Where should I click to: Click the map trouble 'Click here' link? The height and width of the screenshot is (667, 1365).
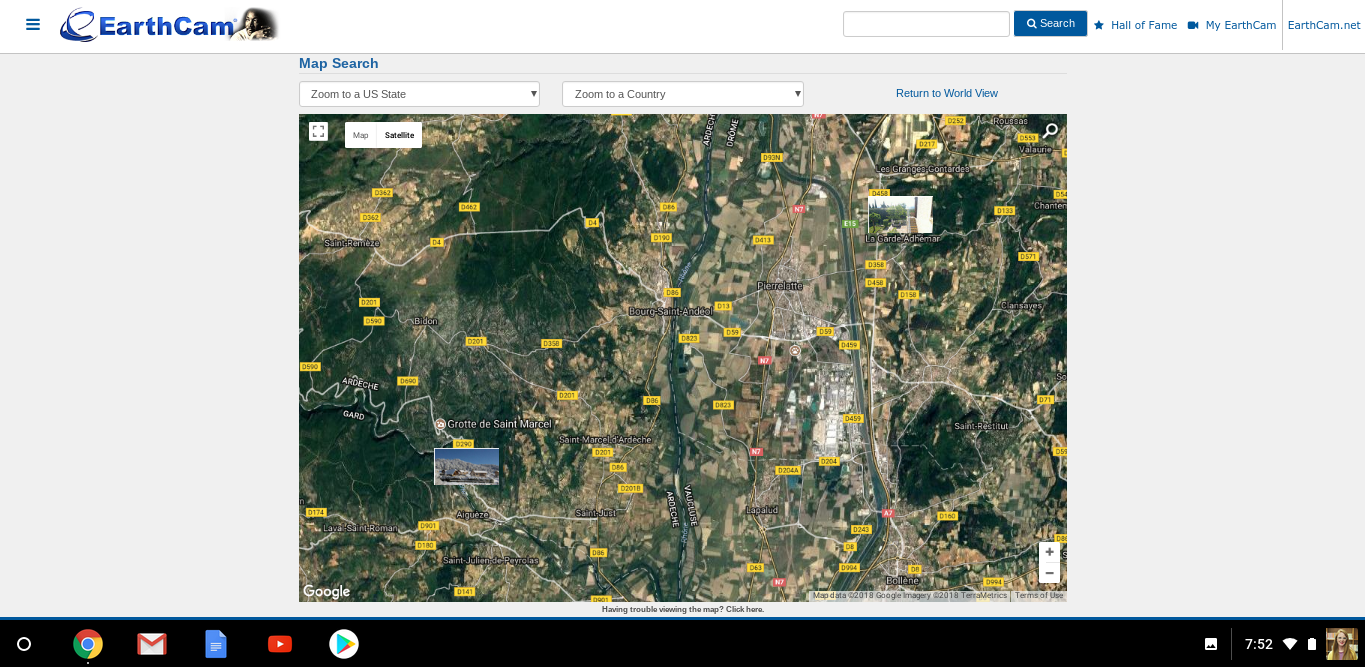point(747,608)
